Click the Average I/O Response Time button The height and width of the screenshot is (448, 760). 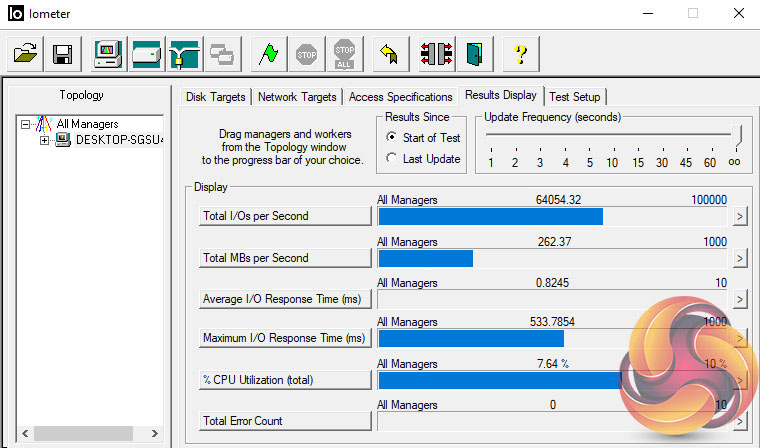pyautogui.click(x=285, y=299)
